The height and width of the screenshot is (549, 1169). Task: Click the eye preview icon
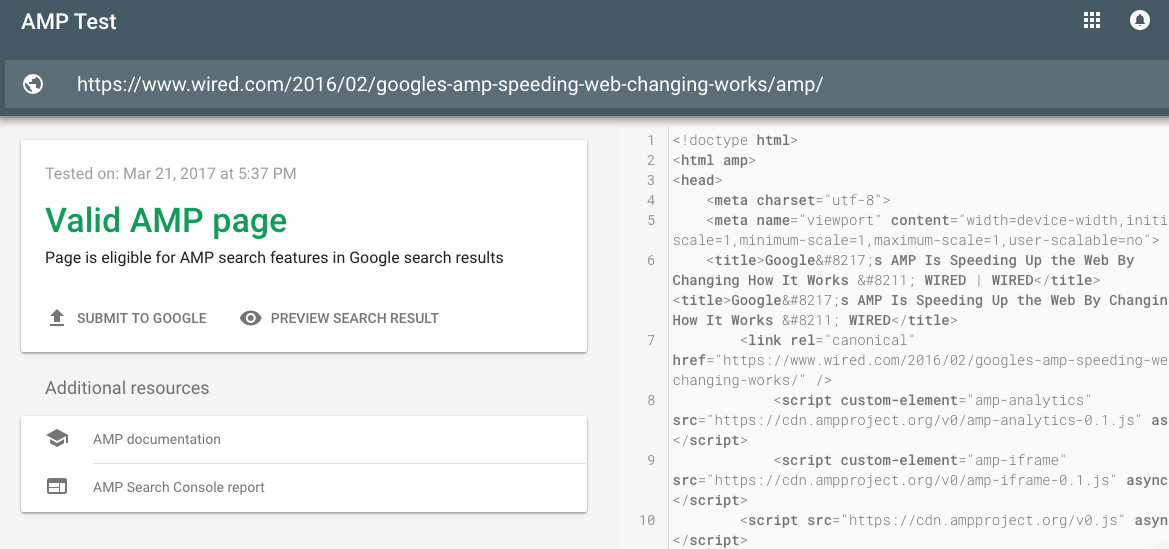coord(251,318)
